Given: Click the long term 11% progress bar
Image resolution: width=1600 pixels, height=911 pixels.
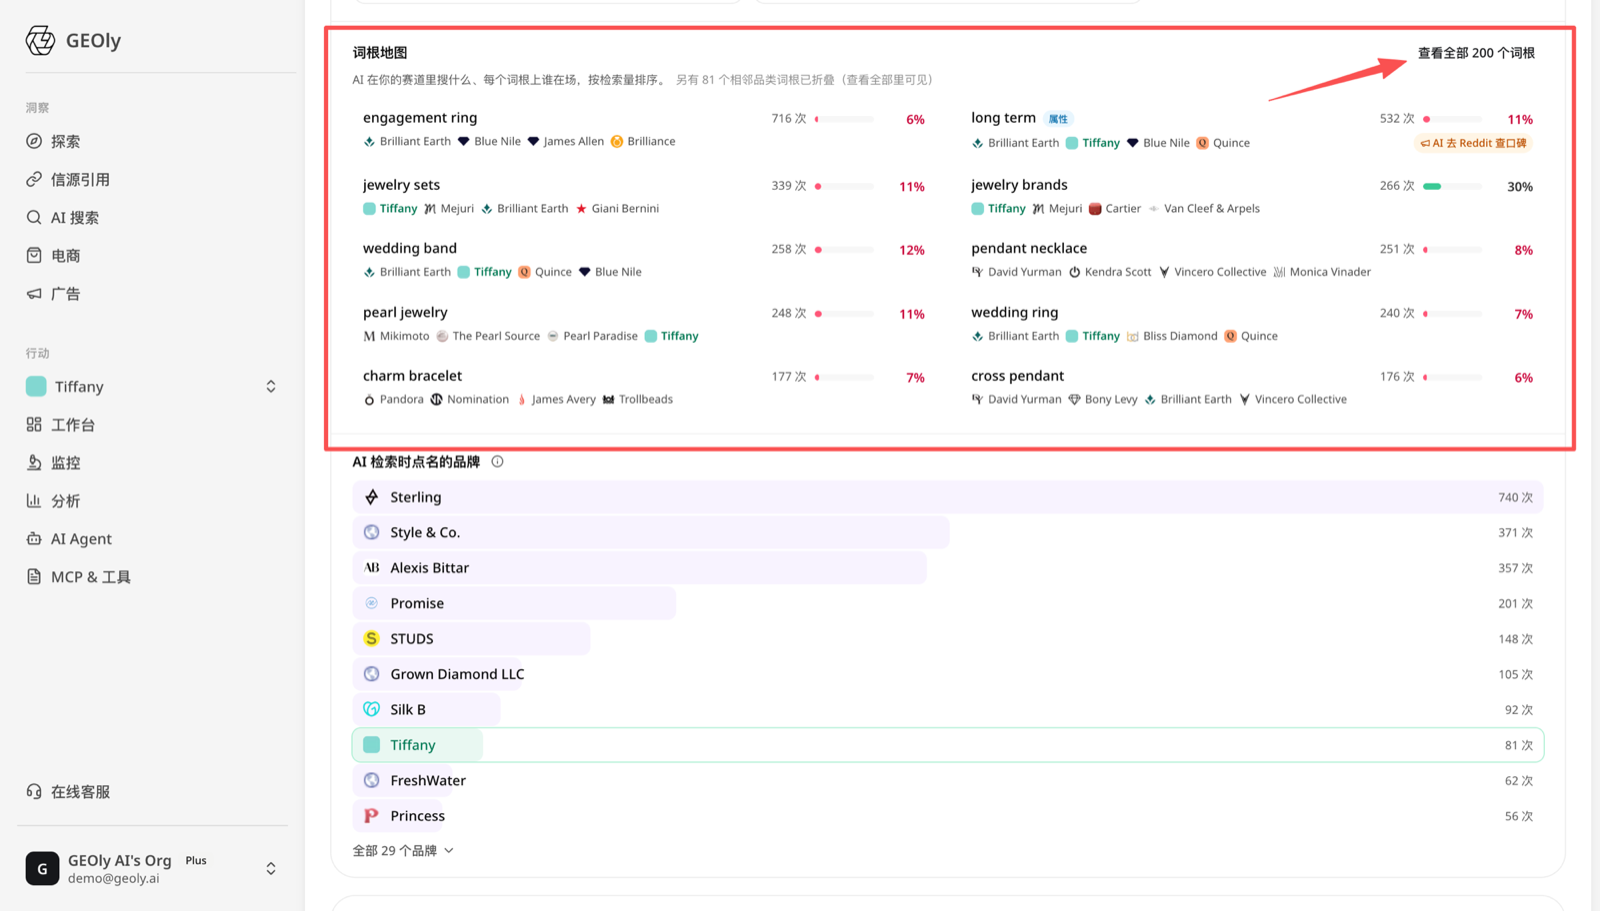Looking at the screenshot, I should [1452, 119].
